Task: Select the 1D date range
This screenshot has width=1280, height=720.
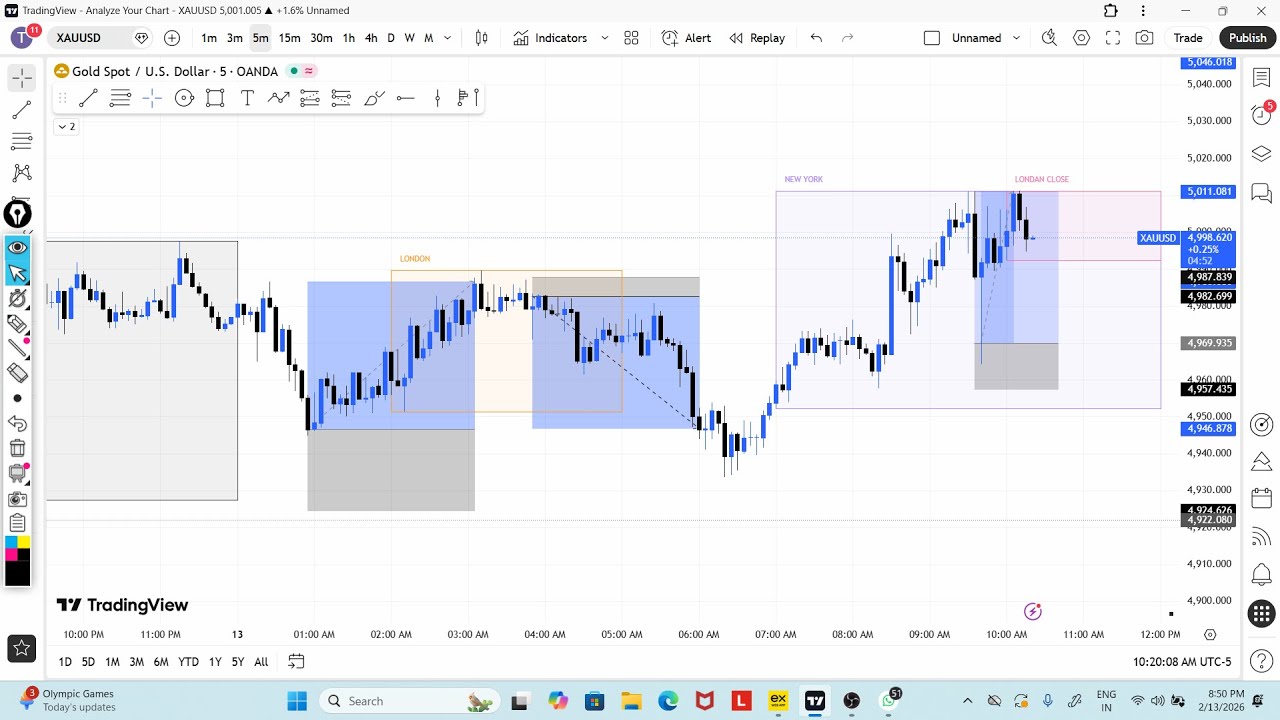Action: click(65, 662)
